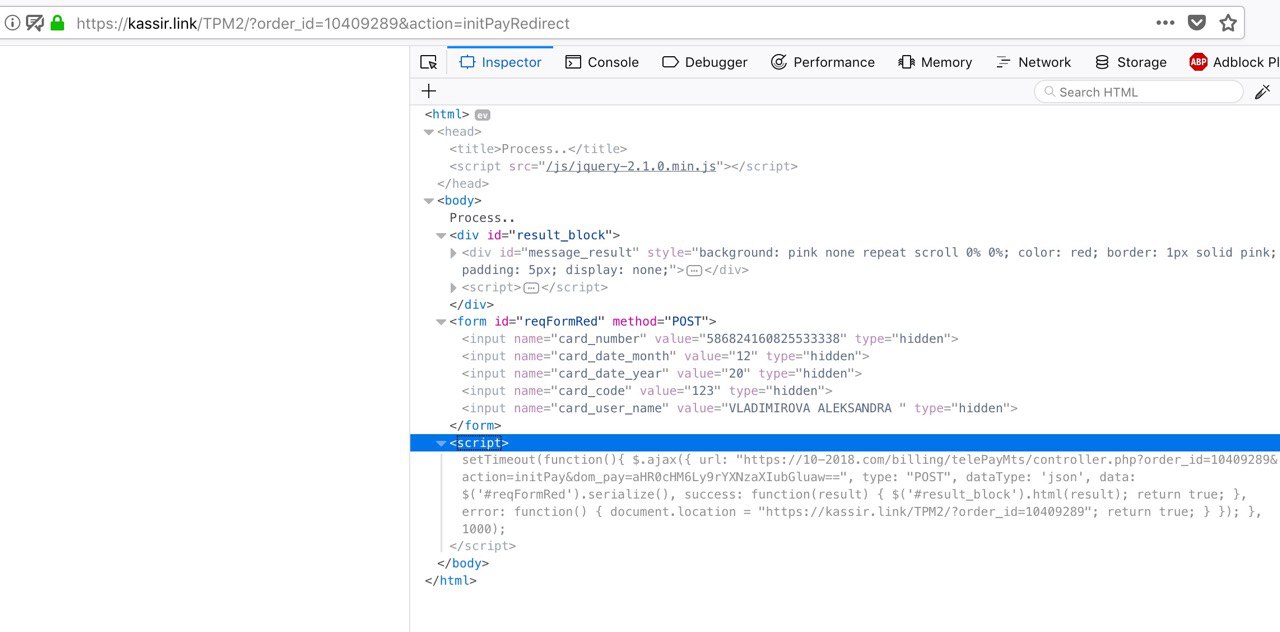Pick color with the eyedropper icon

click(1262, 92)
